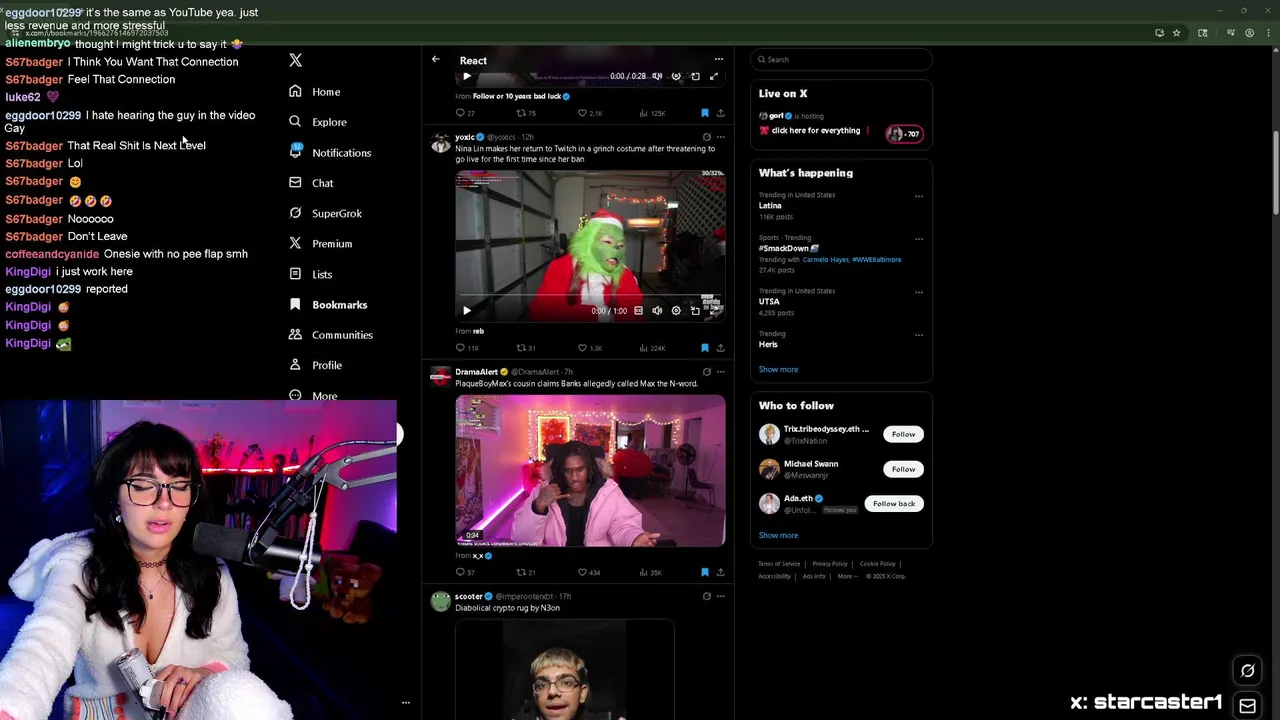The height and width of the screenshot is (720, 1280).
Task: Open more options for UTSA trend
Action: coord(918,292)
